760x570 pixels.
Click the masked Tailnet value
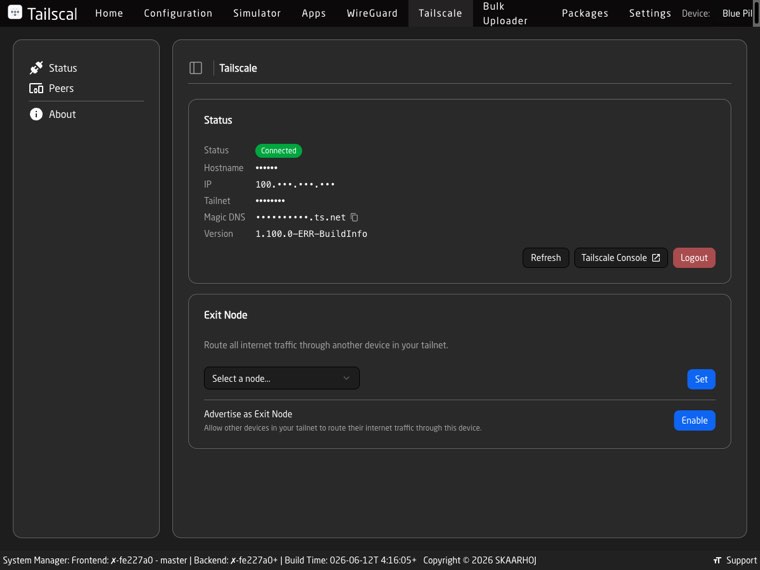point(270,201)
